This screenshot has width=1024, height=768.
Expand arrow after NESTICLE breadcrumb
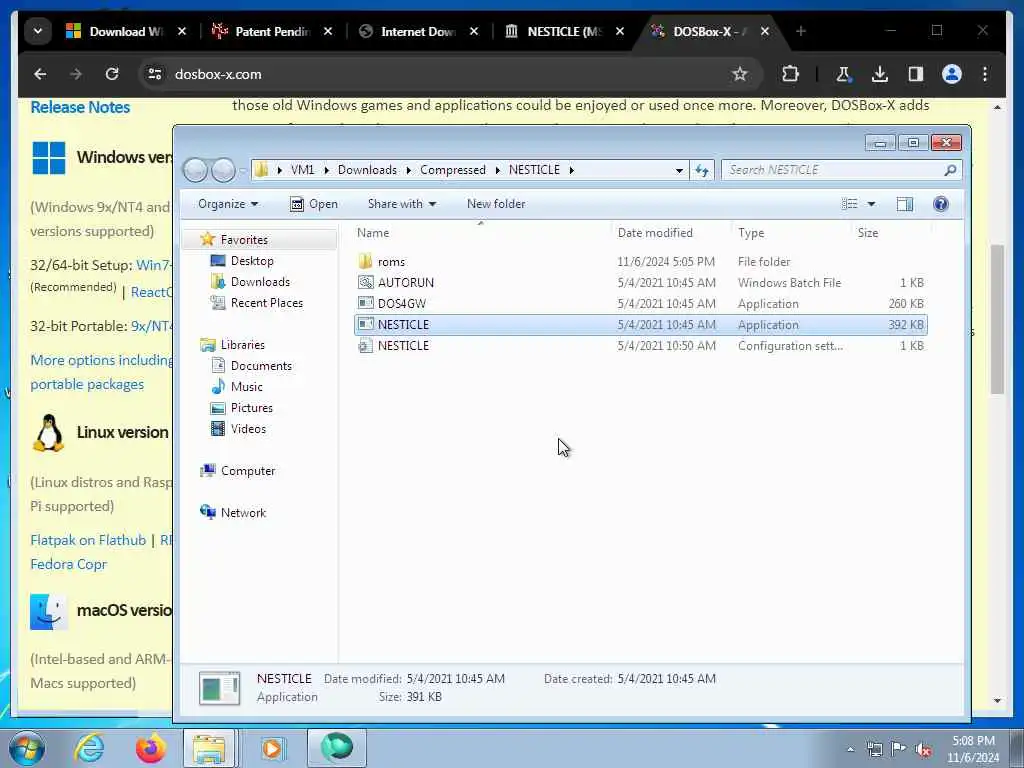click(x=571, y=170)
